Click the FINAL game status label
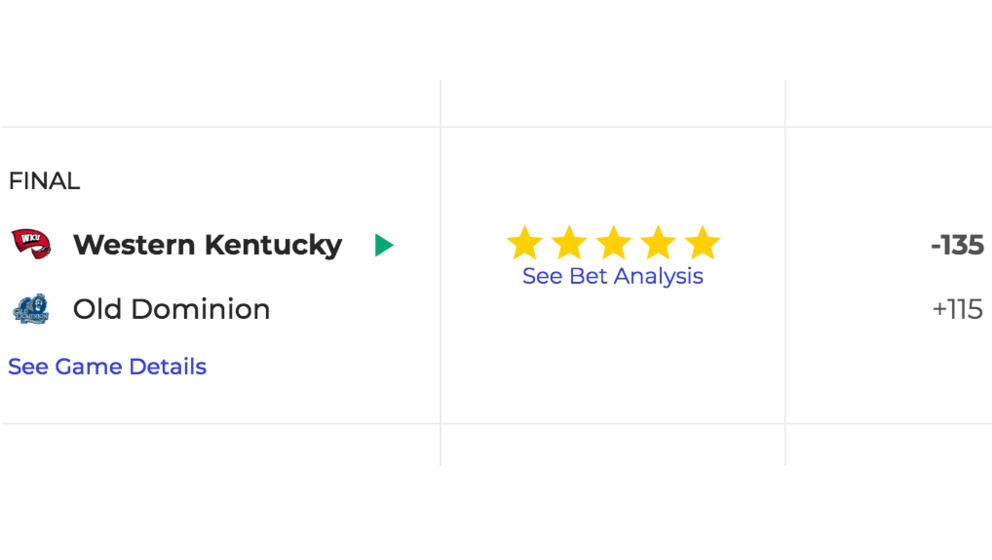This screenshot has height=560, width=992. [44, 181]
